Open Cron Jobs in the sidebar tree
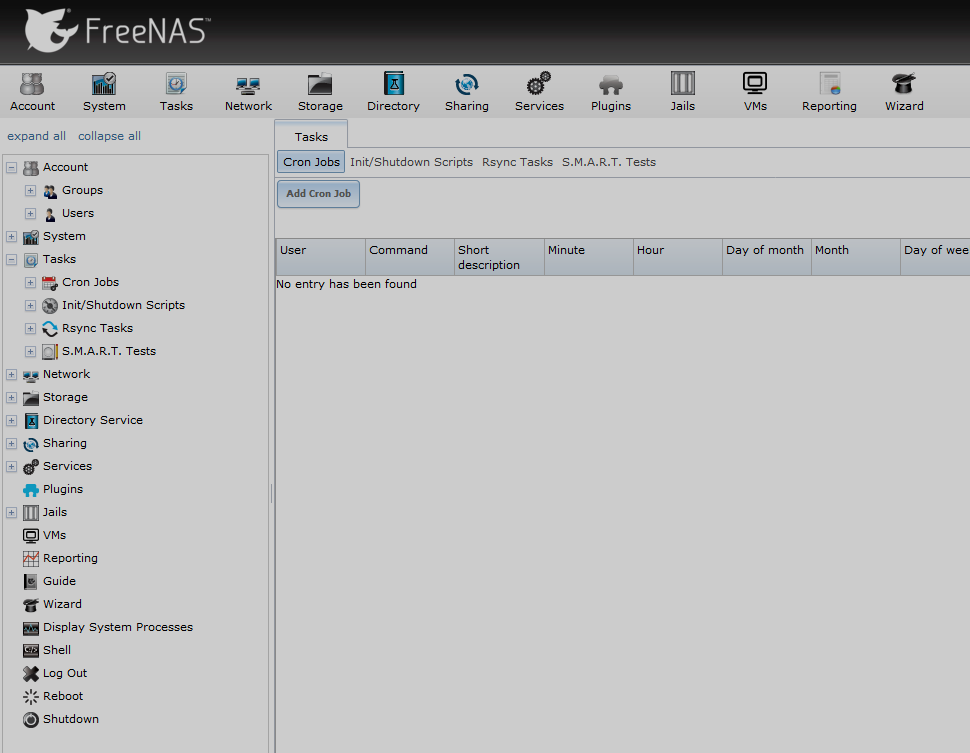Screen dimensions: 970x753 pos(90,282)
